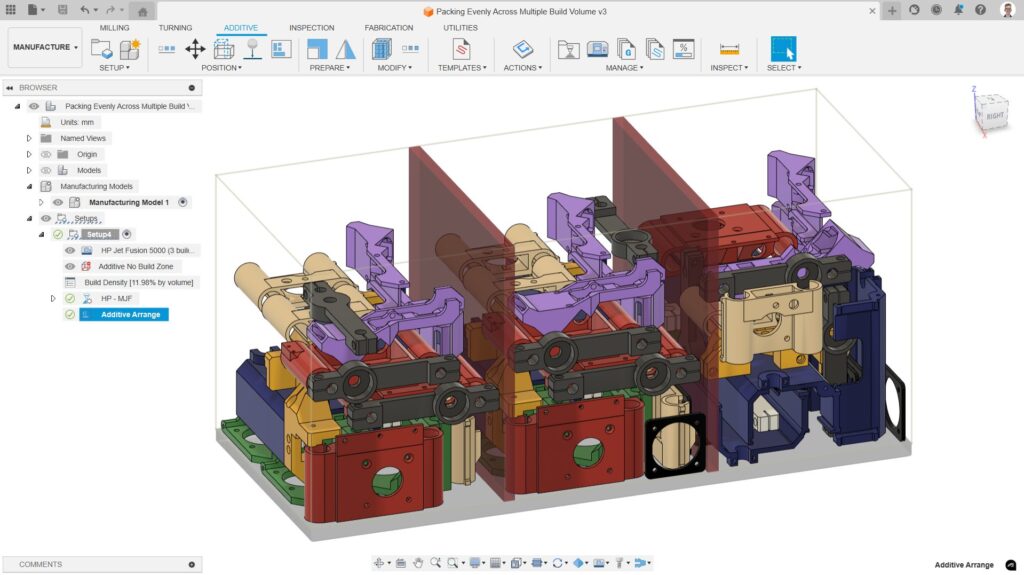Activate Manufacturing Model 1 radio button
This screenshot has width=1024, height=575.
click(183, 202)
